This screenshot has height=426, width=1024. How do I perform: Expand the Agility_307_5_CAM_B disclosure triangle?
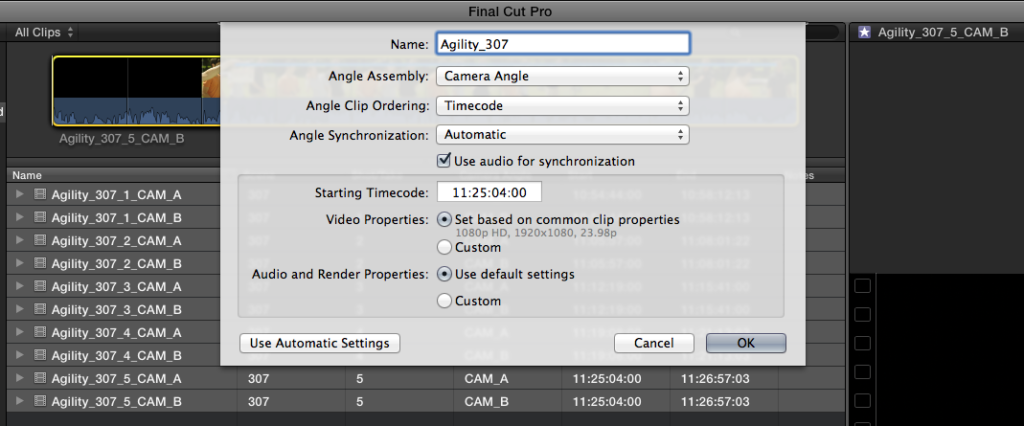(20, 401)
